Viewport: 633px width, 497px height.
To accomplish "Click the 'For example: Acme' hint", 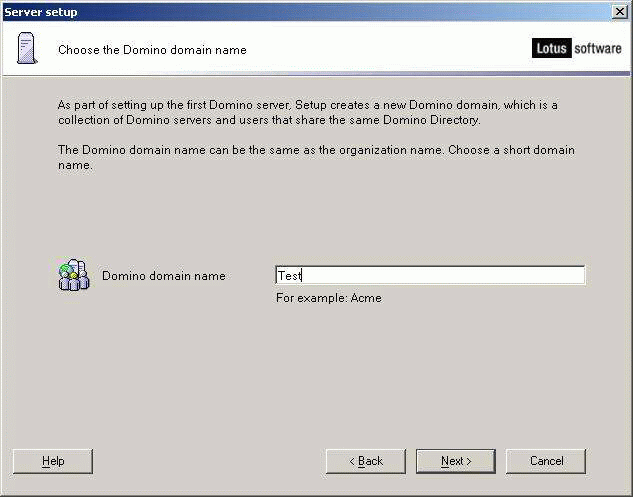I will click(x=329, y=298).
